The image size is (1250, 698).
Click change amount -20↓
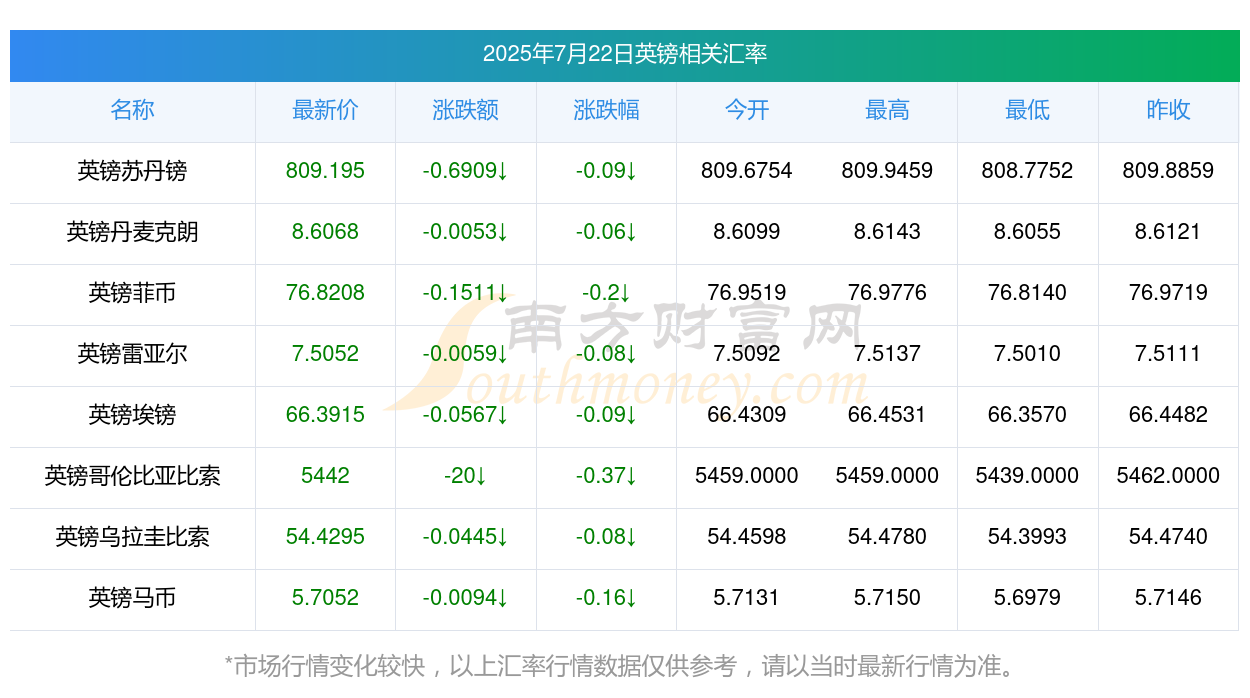pyautogui.click(x=465, y=476)
